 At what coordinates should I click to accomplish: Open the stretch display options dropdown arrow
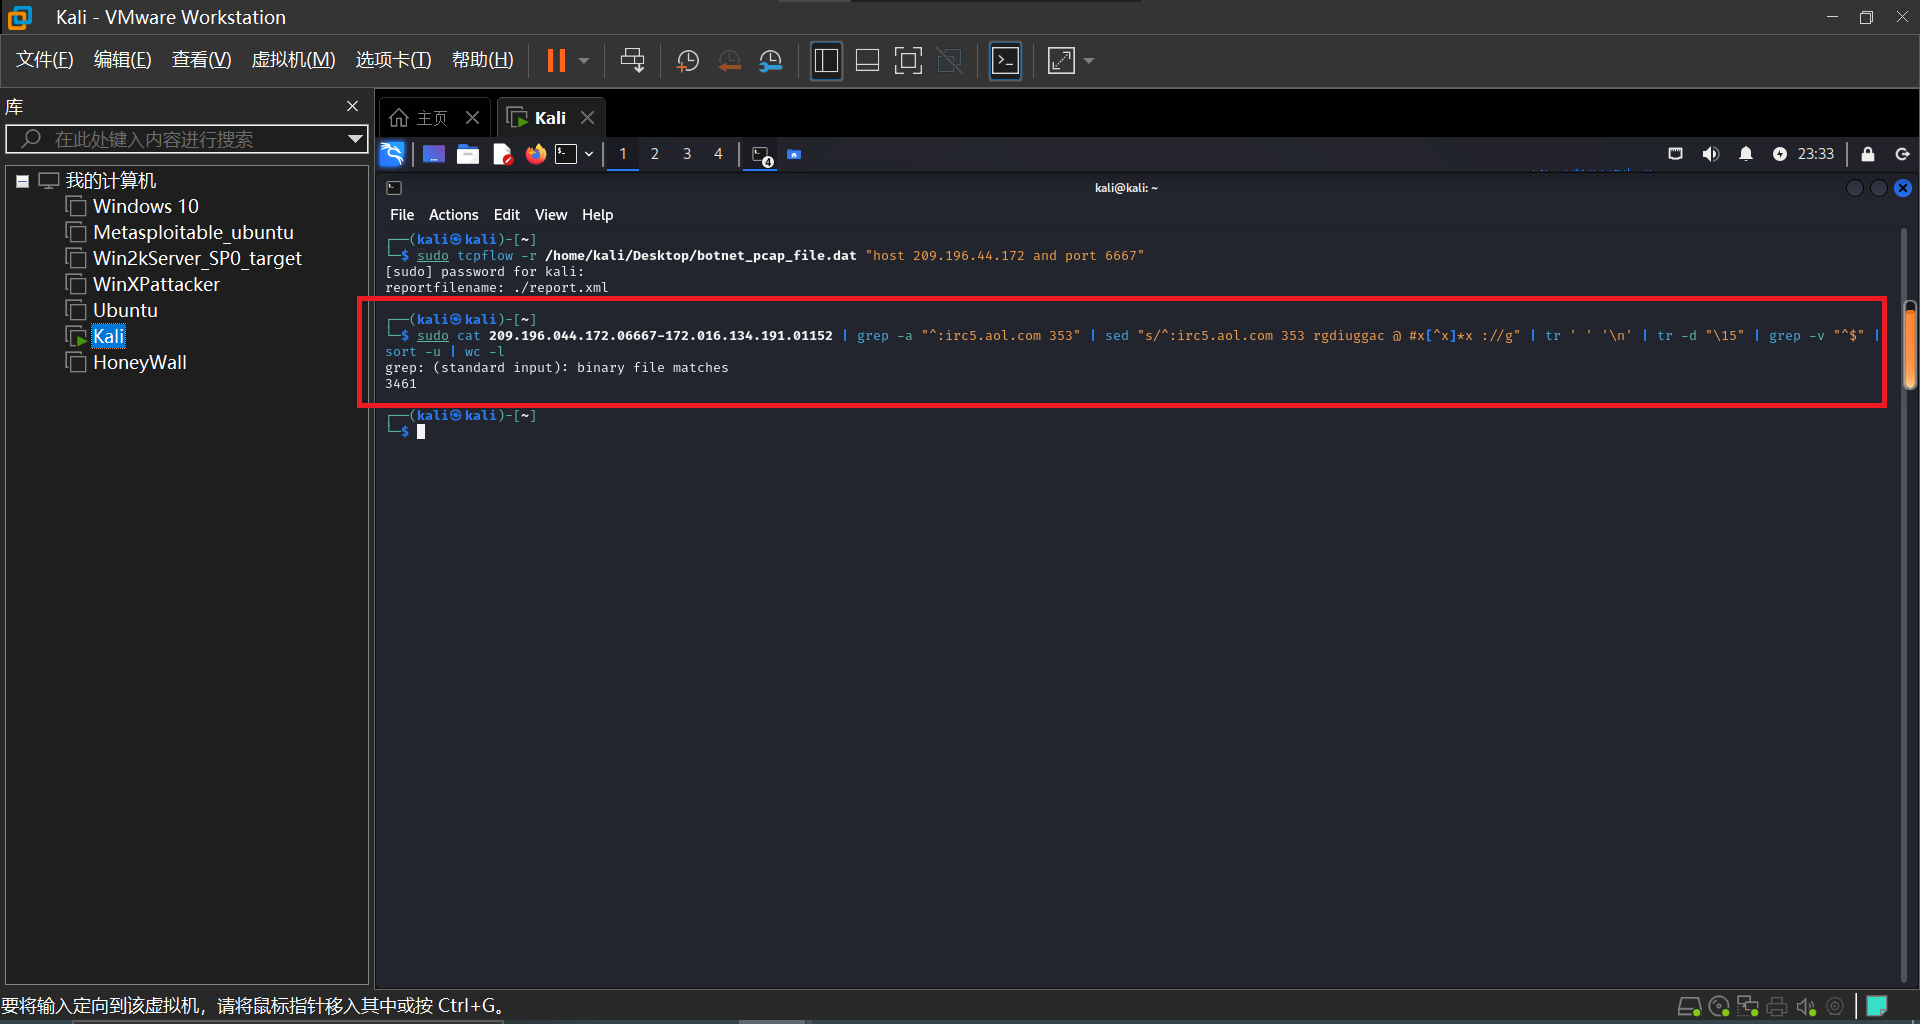coord(1089,61)
